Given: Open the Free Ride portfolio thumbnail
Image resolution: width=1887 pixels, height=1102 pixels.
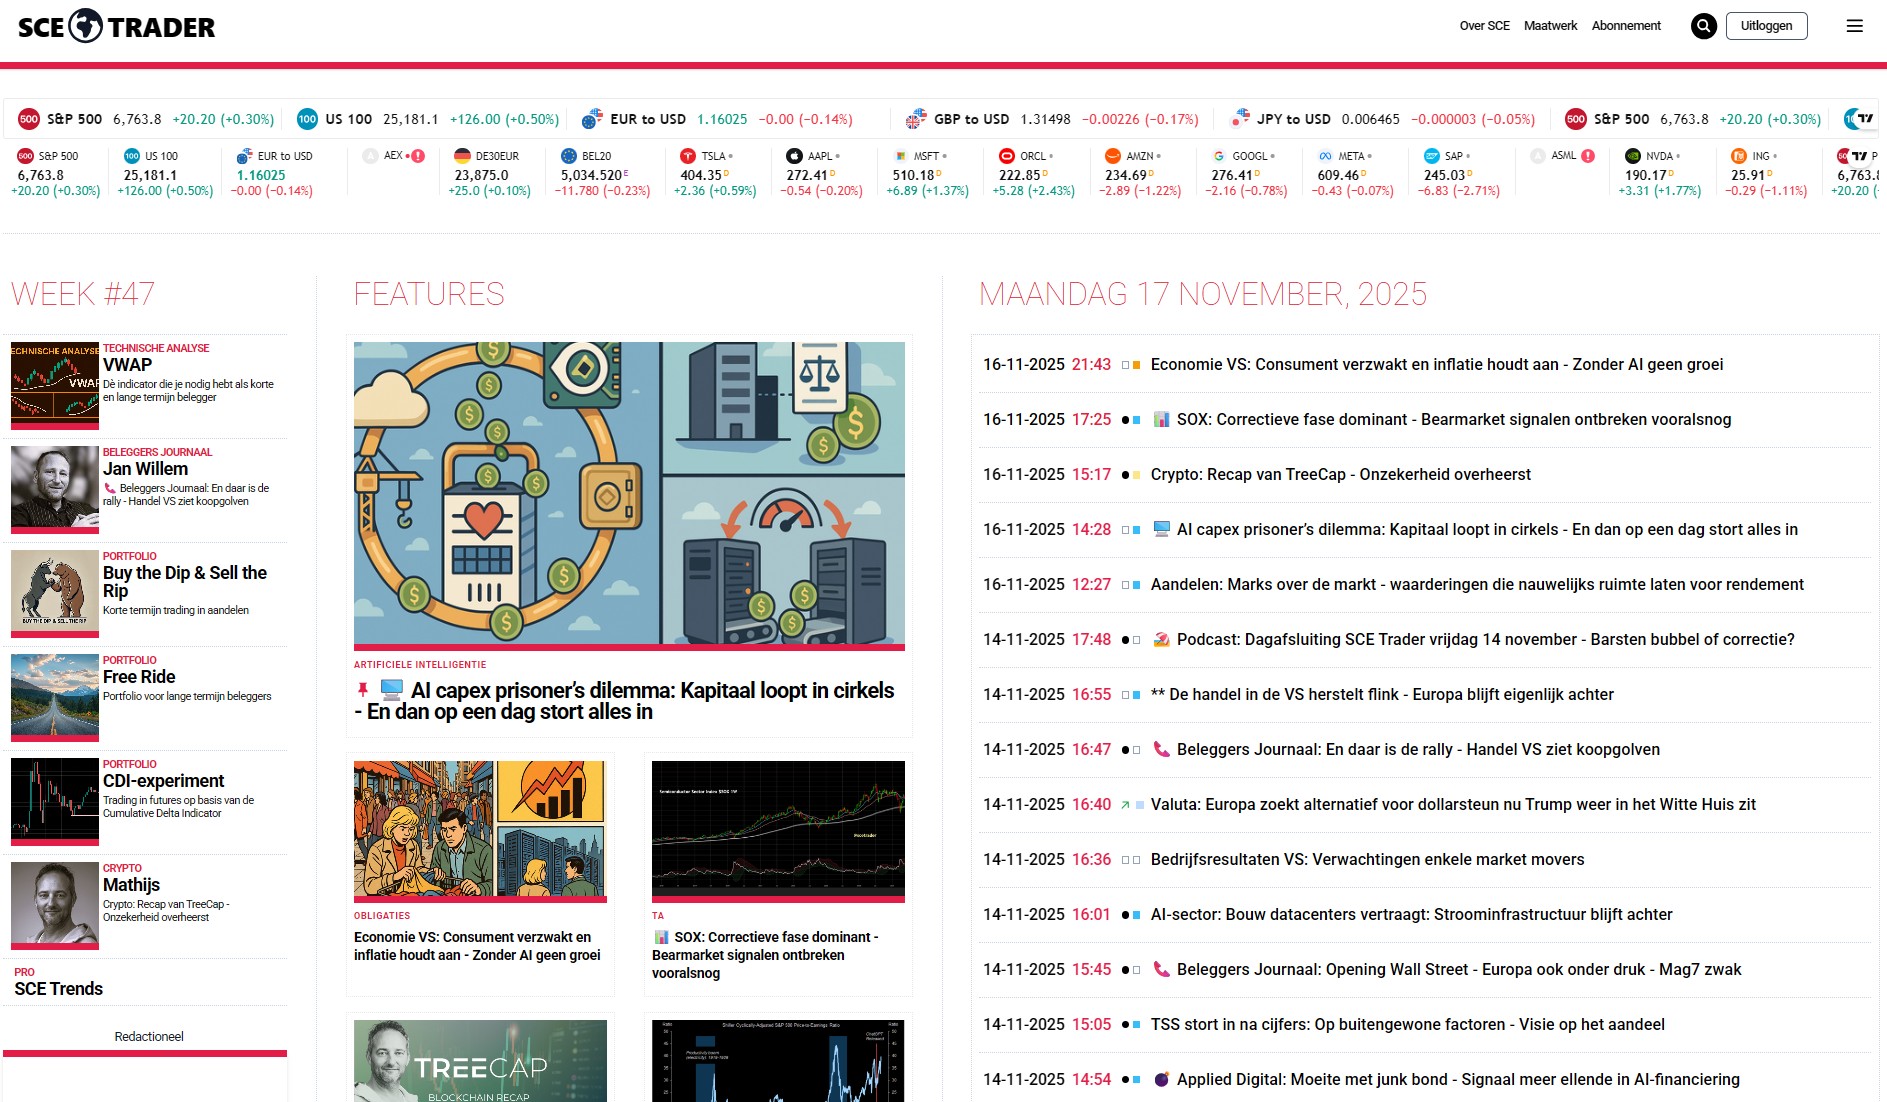Looking at the screenshot, I should coord(55,697).
